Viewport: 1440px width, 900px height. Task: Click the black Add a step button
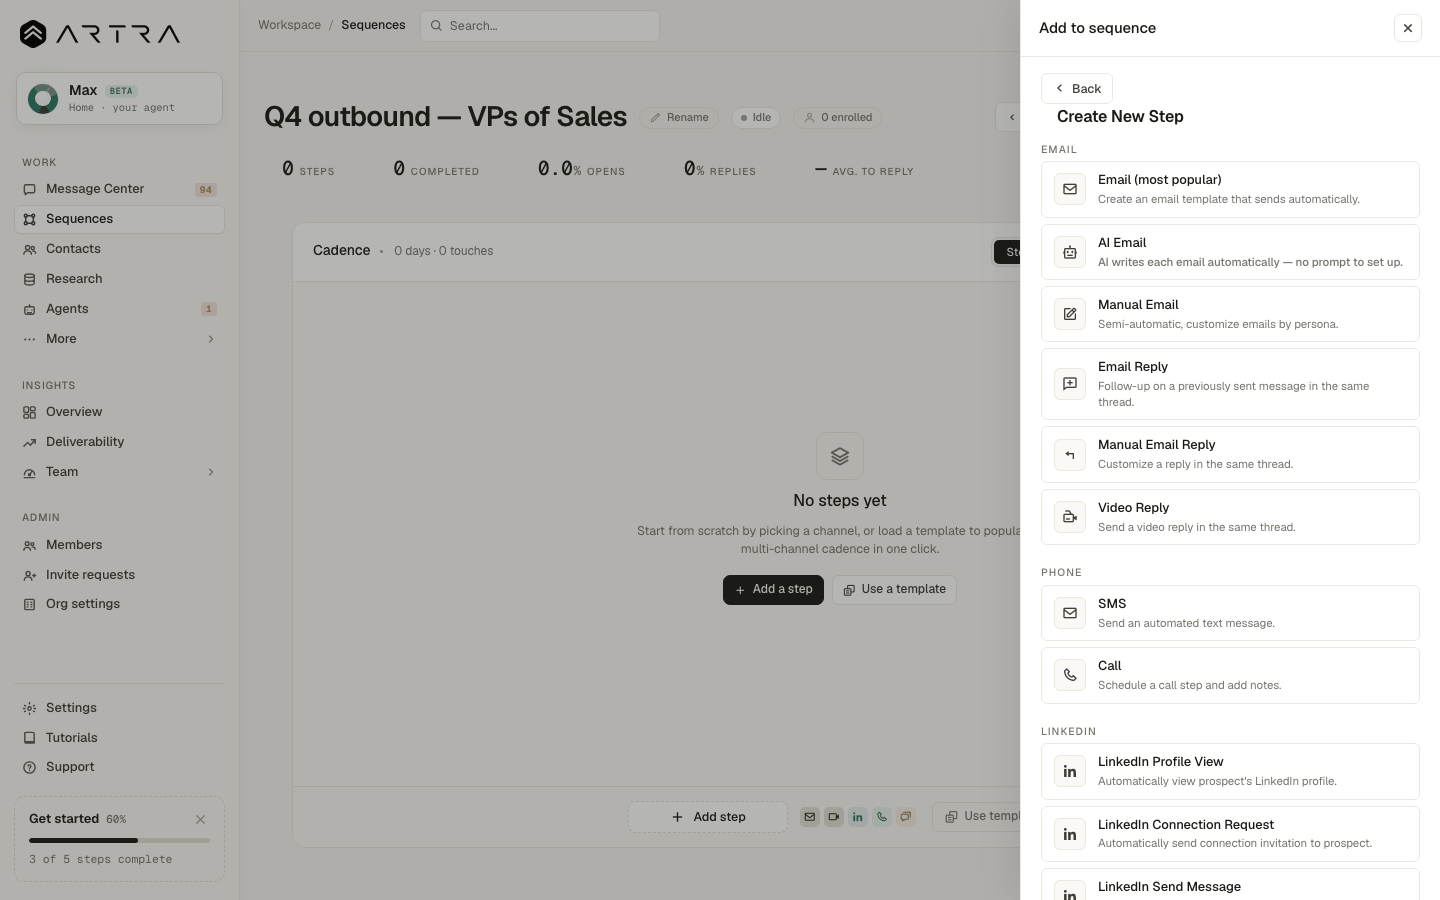click(773, 590)
